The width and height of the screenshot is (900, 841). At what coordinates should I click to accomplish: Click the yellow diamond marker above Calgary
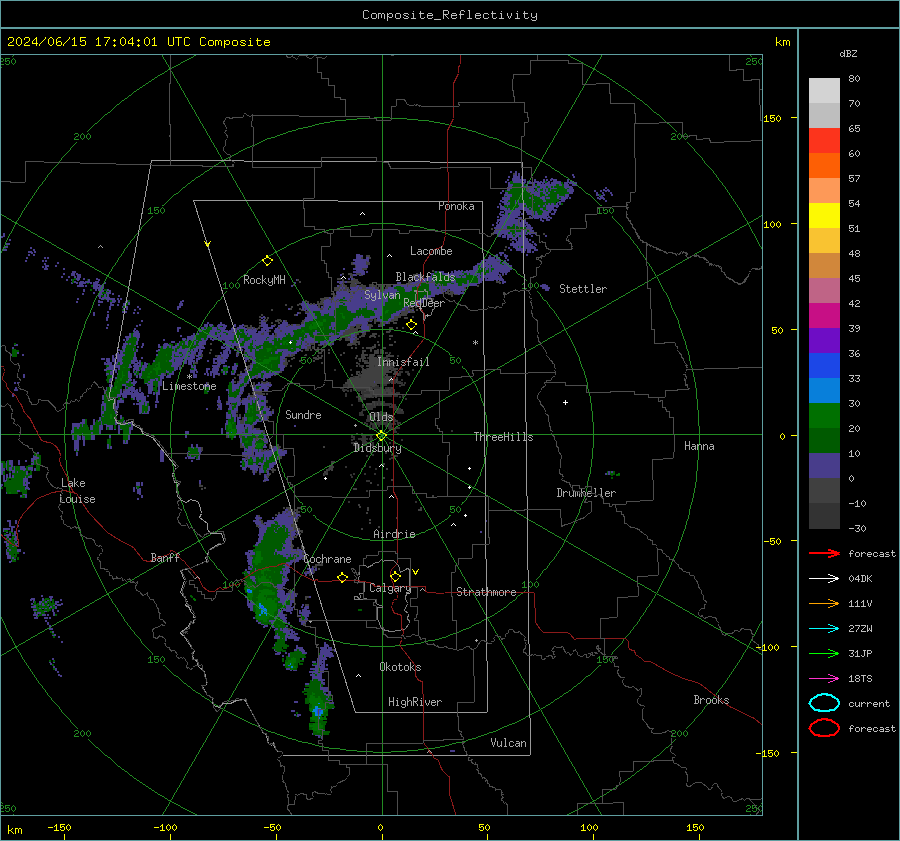coord(395,576)
